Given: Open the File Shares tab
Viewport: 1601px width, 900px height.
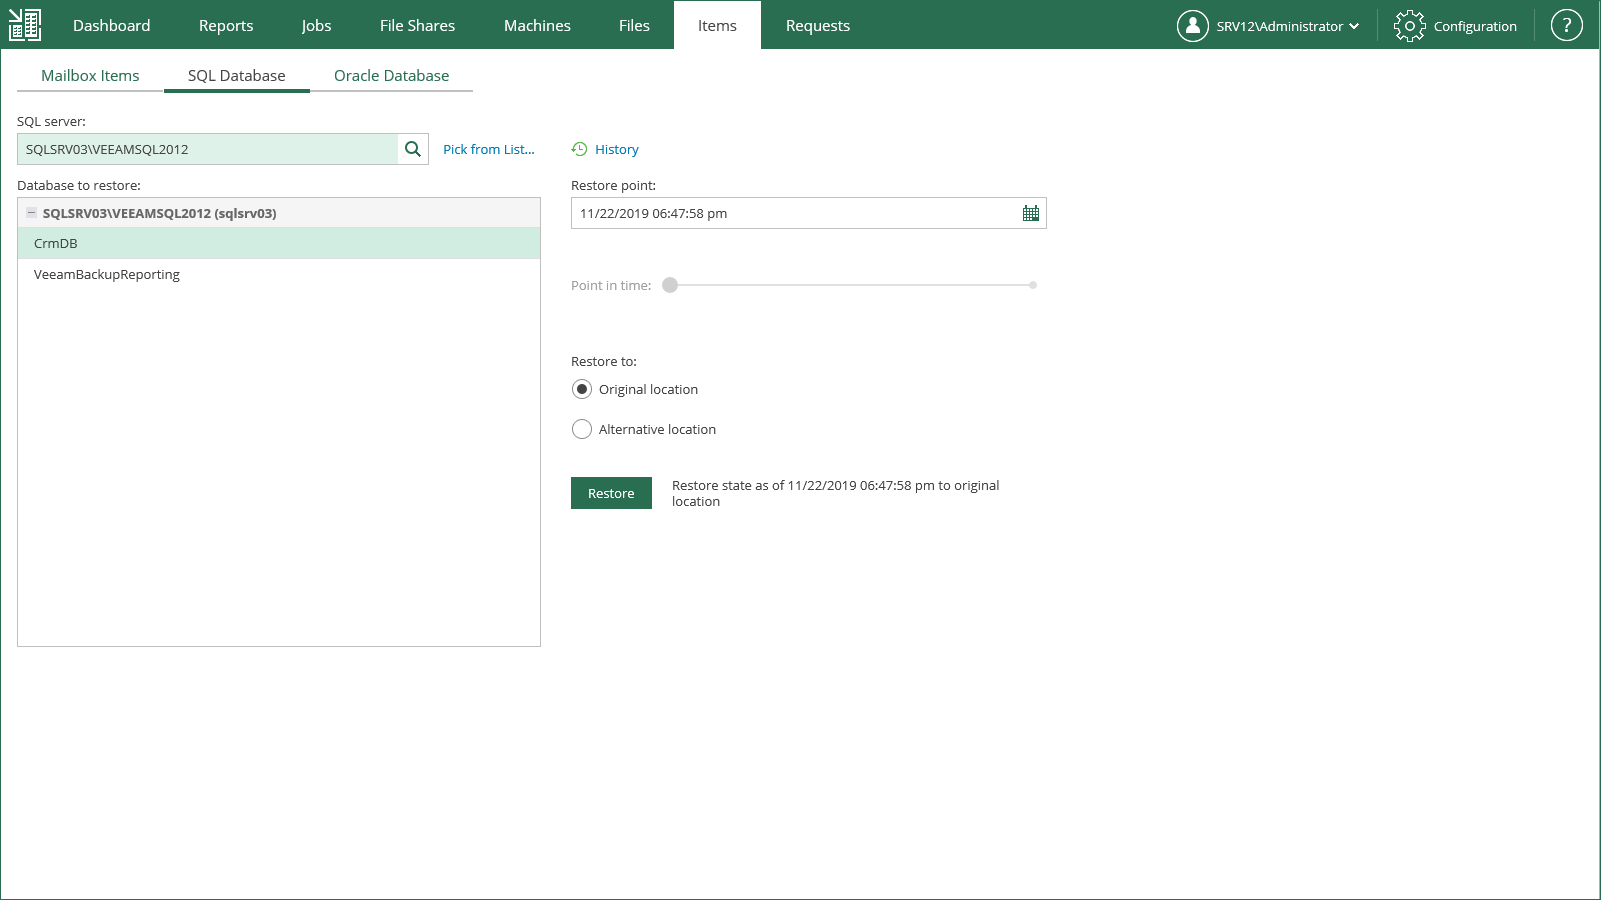Looking at the screenshot, I should point(417,25).
